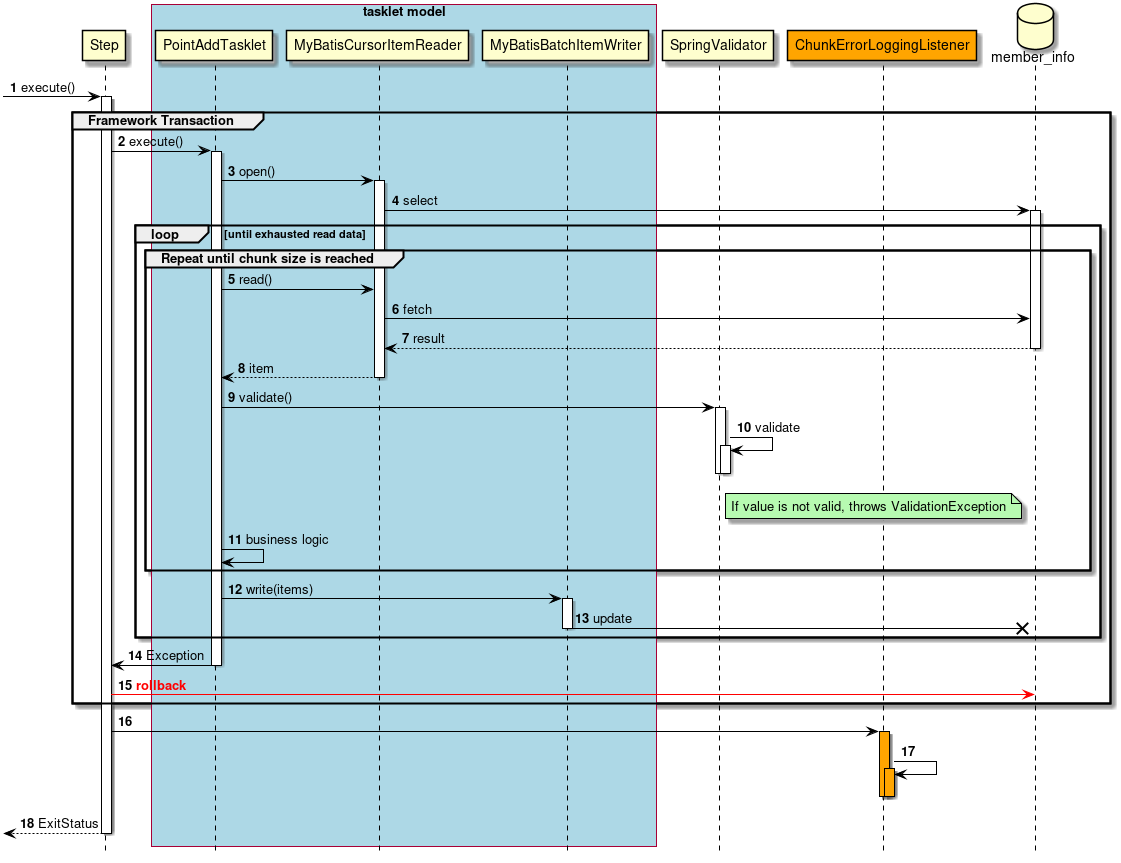Click the '11 business logic' label
Image resolution: width=1121 pixels, height=863 pixels.
tap(278, 540)
